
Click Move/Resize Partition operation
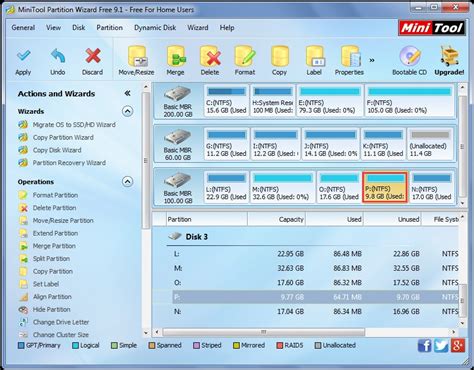click(x=56, y=220)
